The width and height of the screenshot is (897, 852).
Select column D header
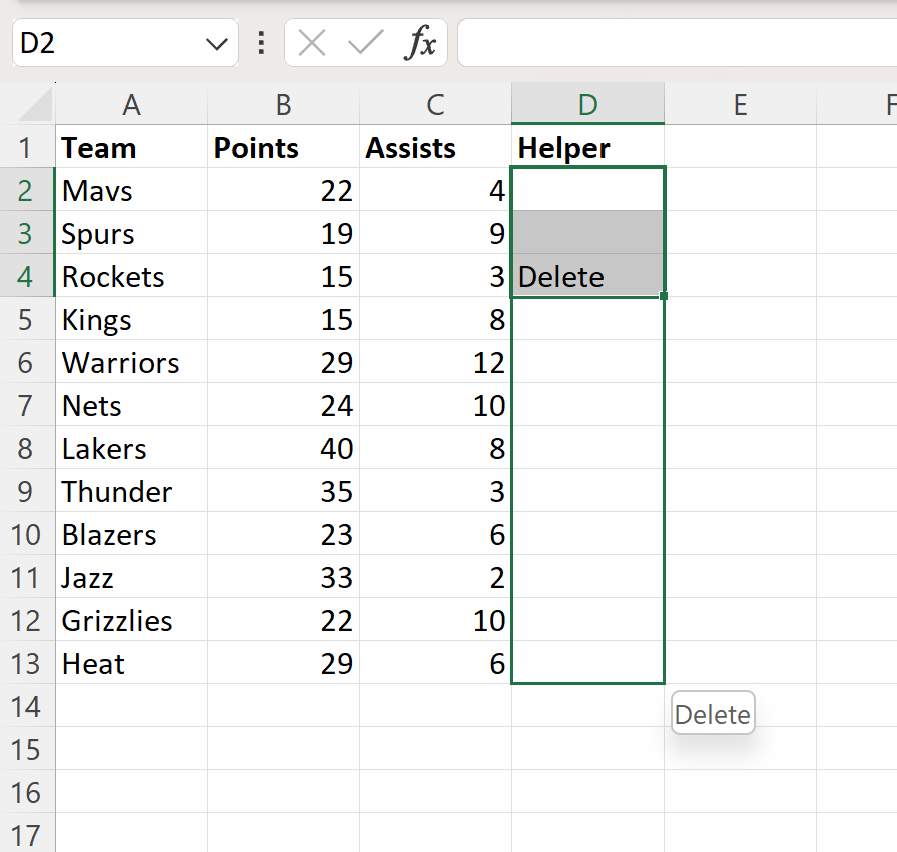[587, 105]
